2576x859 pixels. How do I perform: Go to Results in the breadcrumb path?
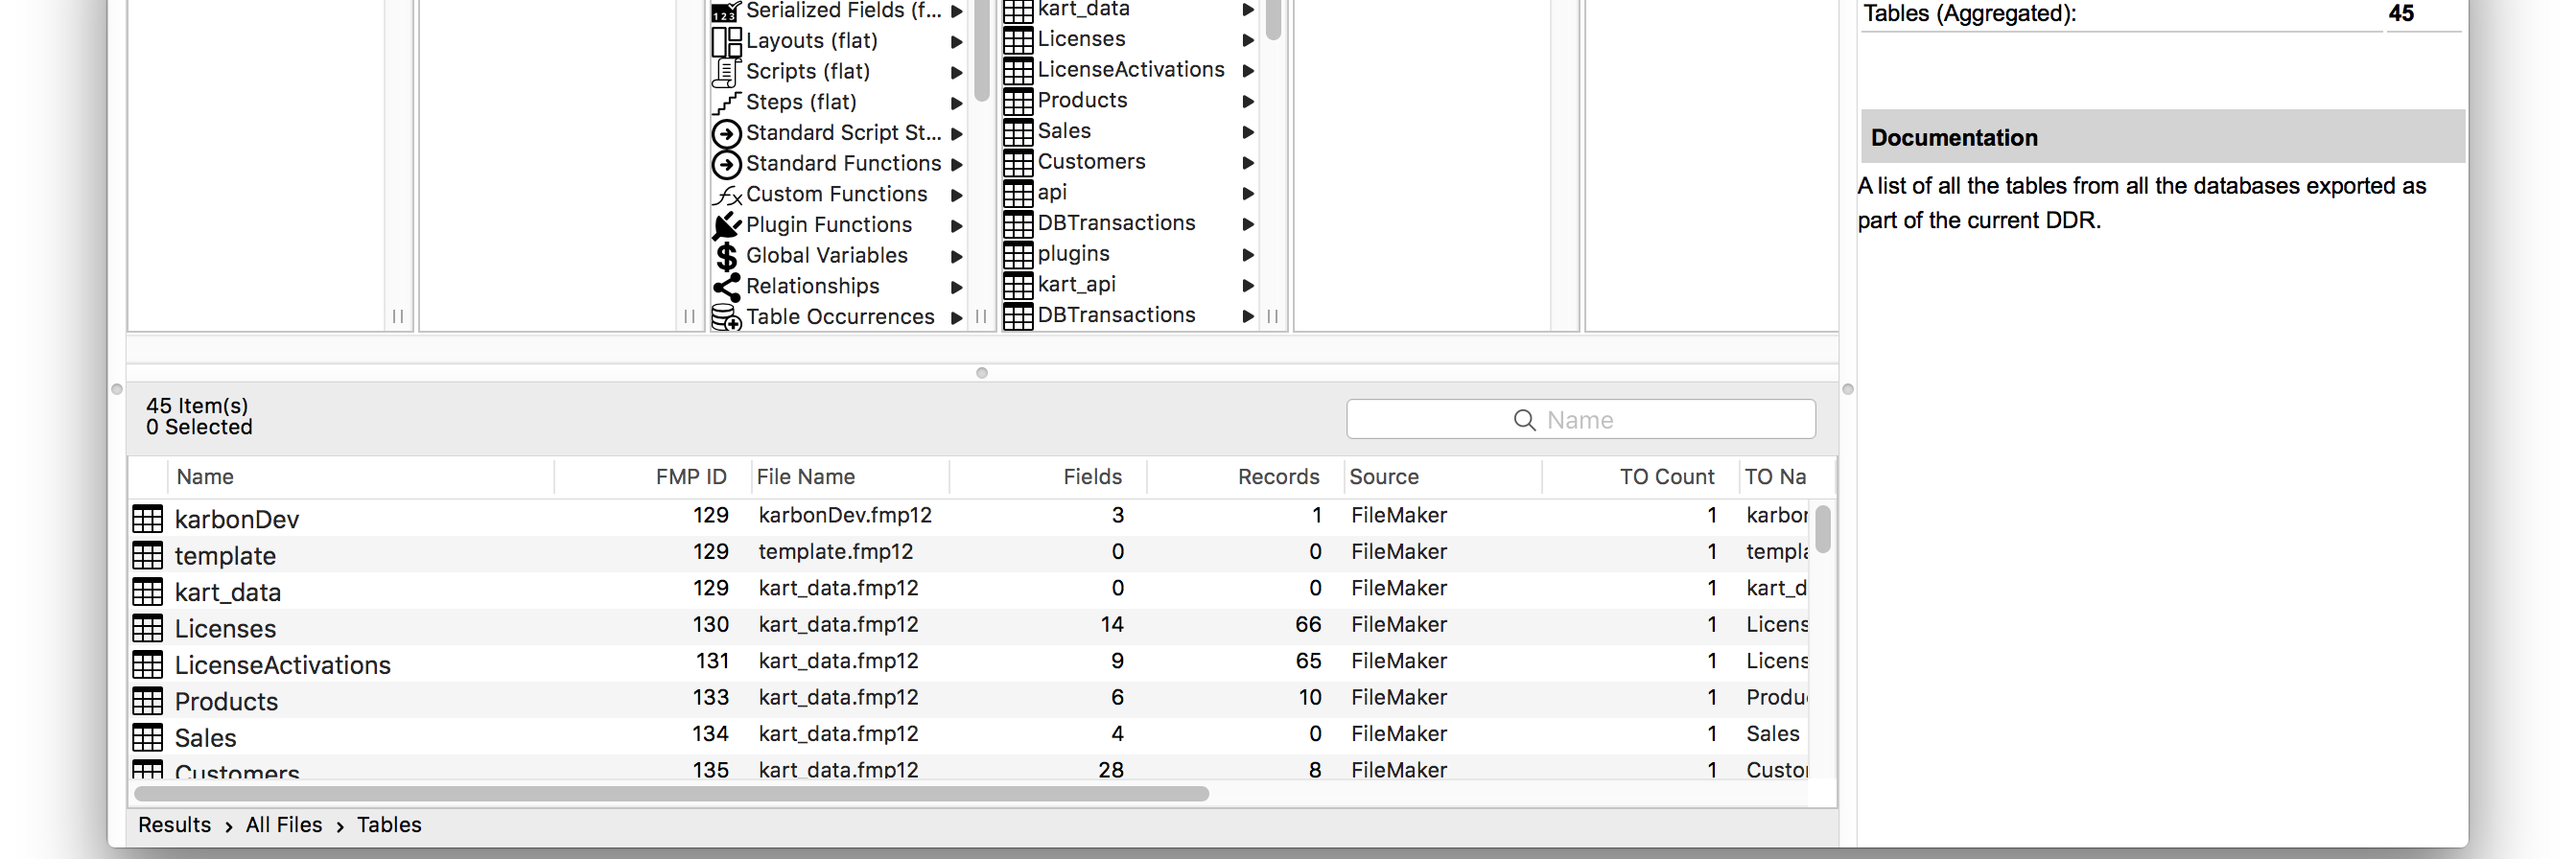tap(174, 825)
